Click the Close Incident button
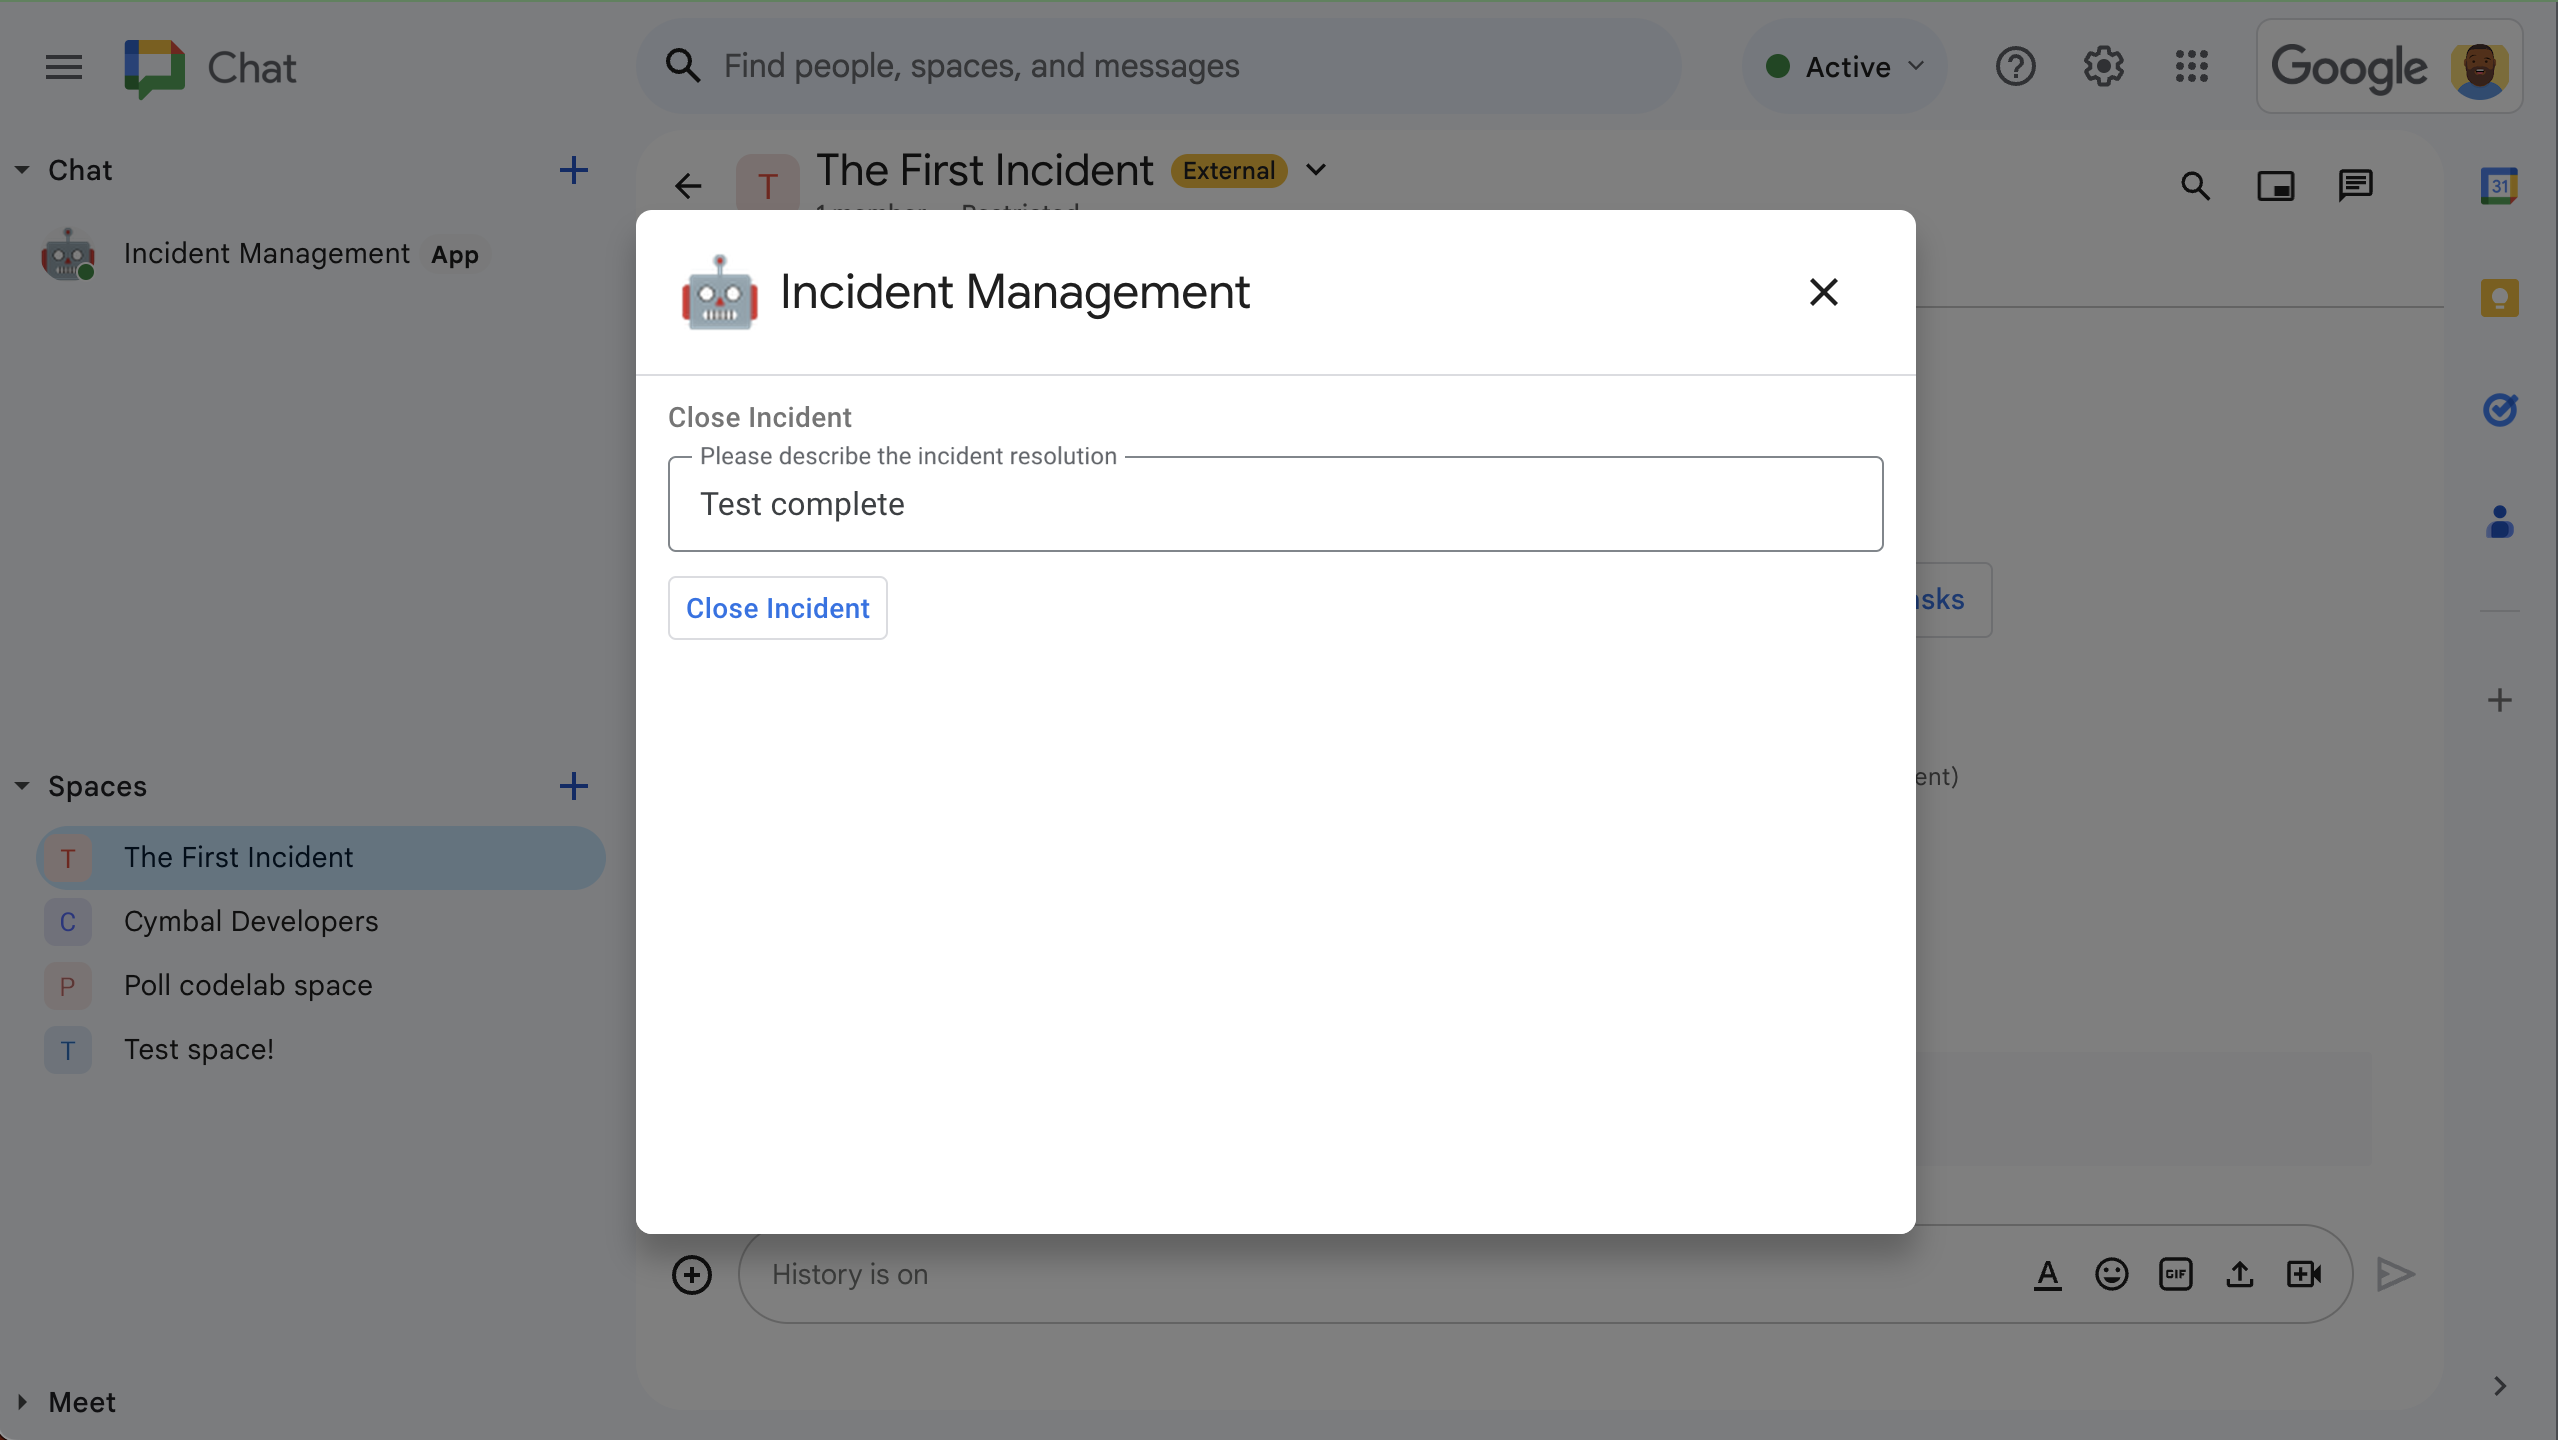The height and width of the screenshot is (1440, 2558). pyautogui.click(x=777, y=606)
